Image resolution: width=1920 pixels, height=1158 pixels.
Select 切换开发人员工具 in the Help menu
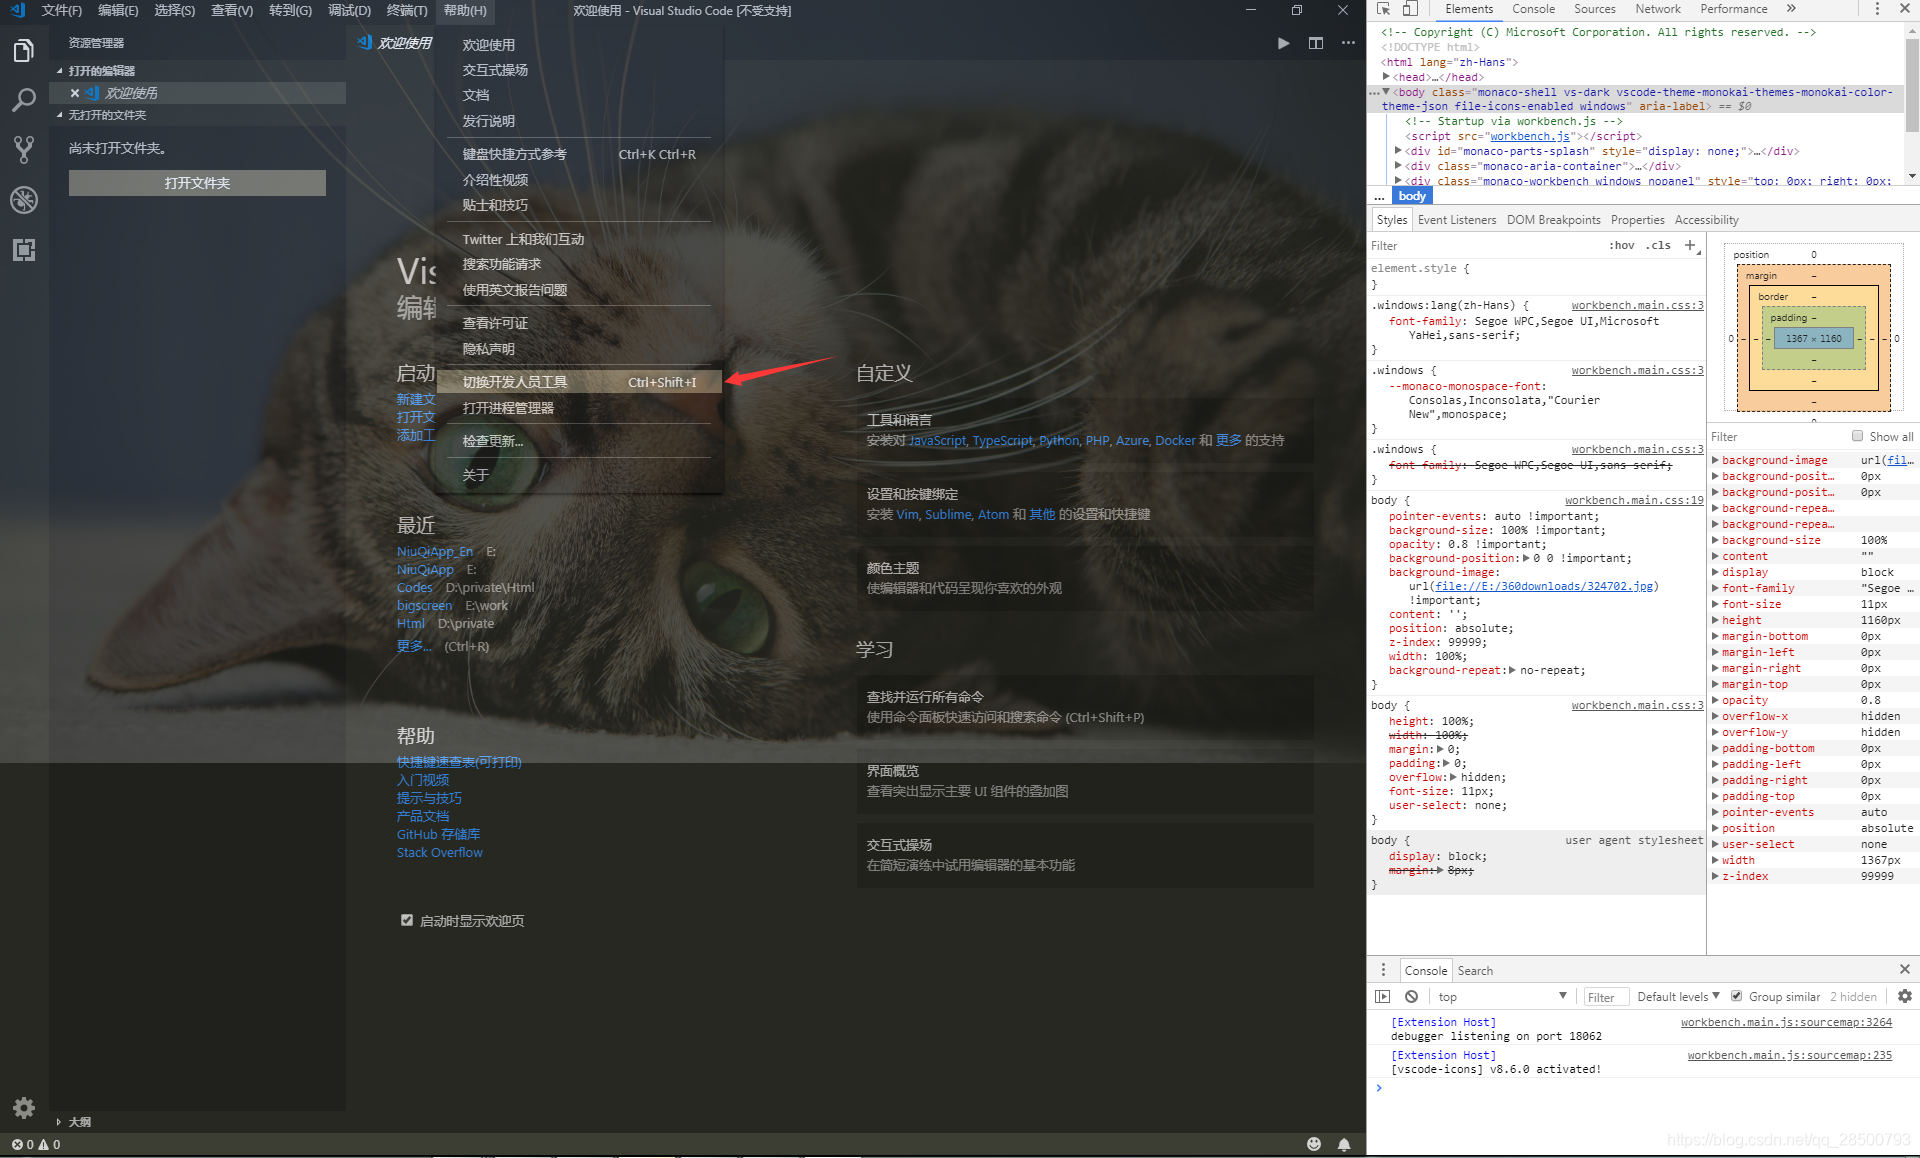[515, 381]
